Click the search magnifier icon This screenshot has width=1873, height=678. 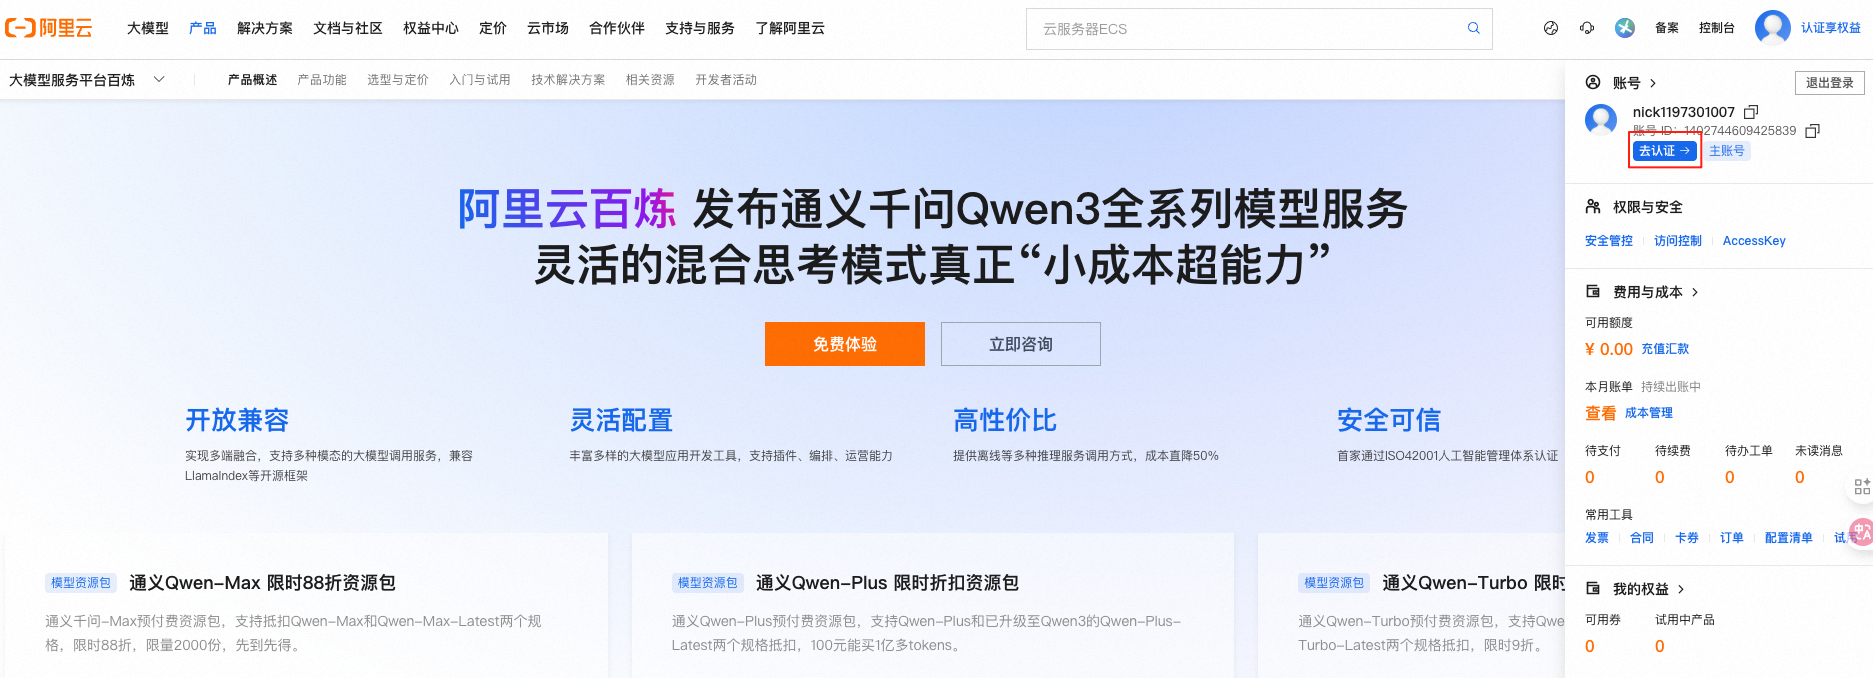(1473, 28)
